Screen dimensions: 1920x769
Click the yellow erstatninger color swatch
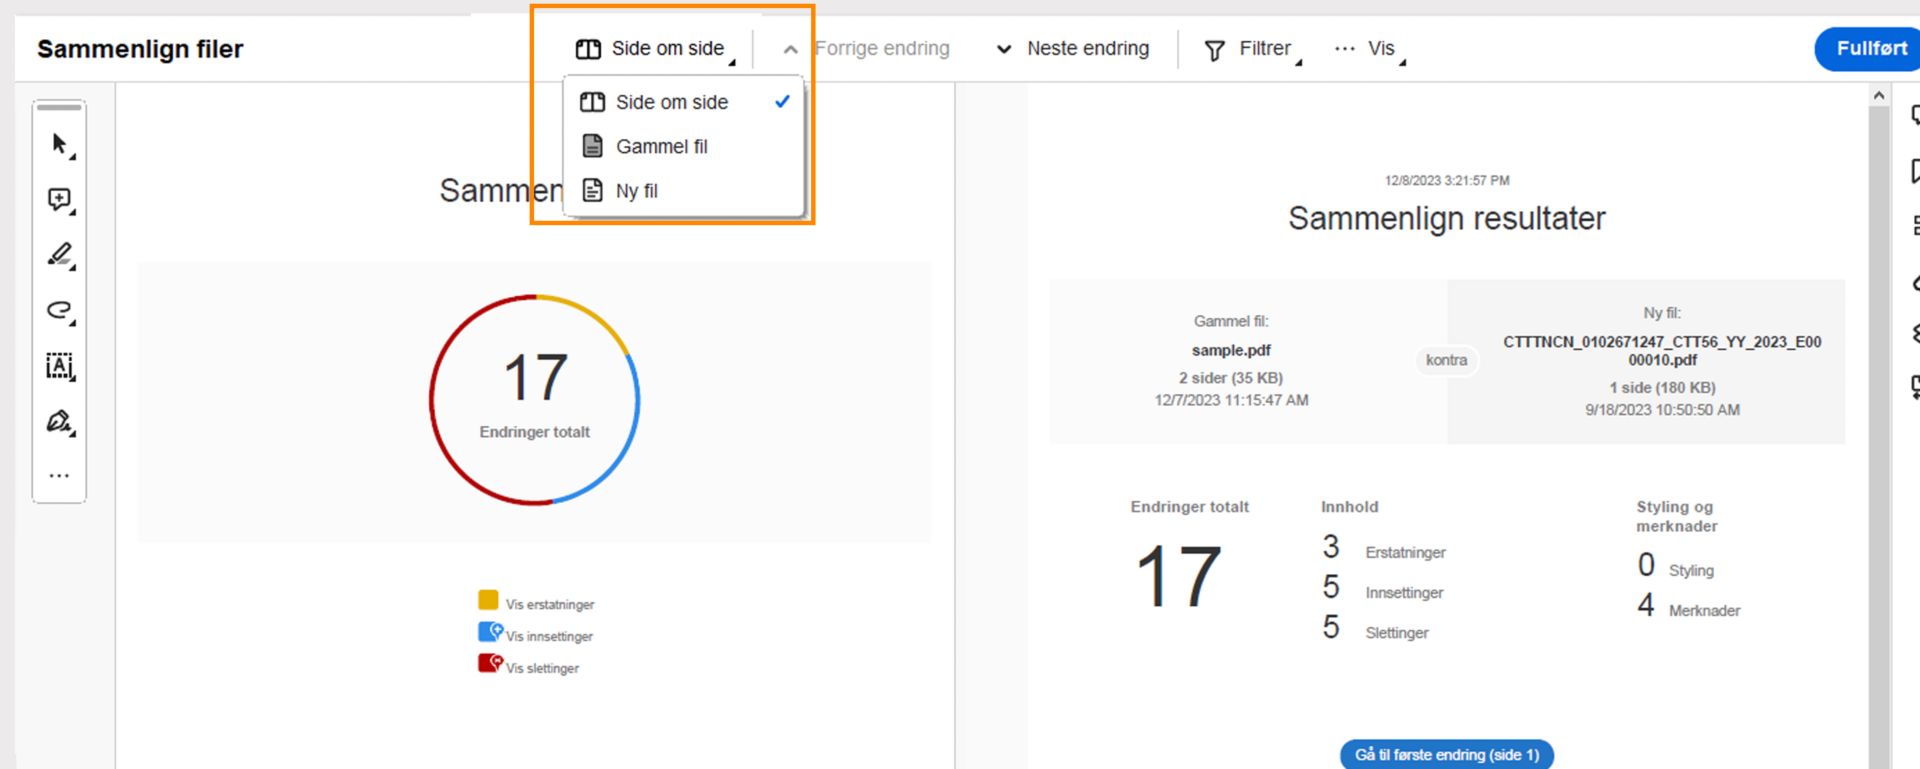(x=488, y=600)
